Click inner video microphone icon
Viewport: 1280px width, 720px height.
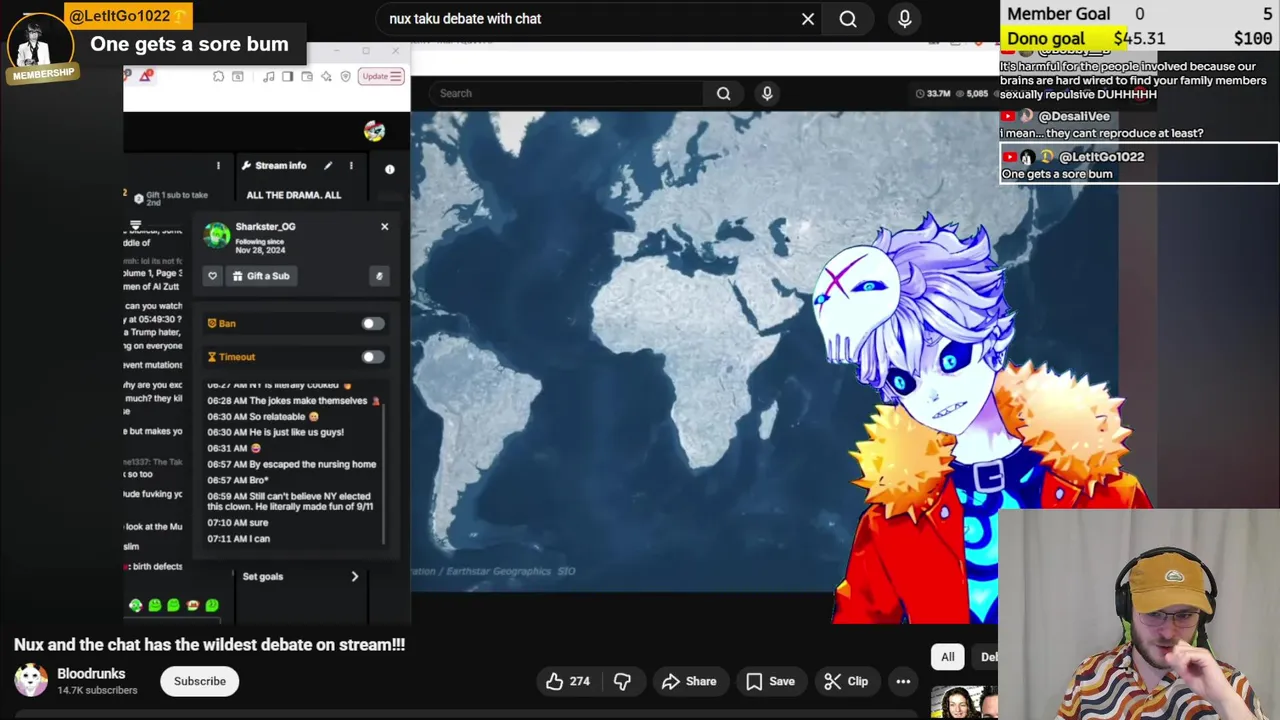(x=767, y=93)
